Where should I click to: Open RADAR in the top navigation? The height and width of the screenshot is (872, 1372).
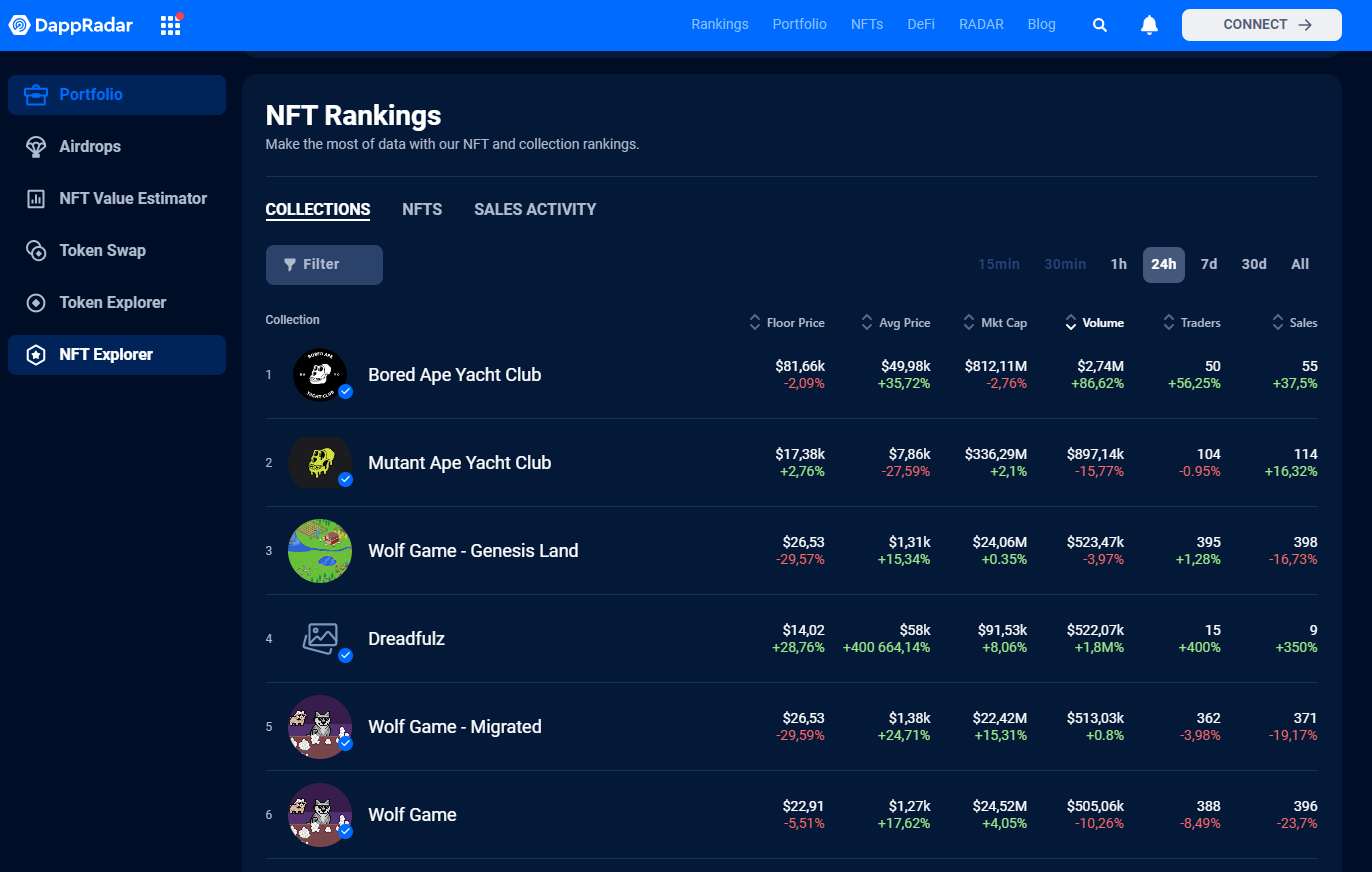click(981, 25)
